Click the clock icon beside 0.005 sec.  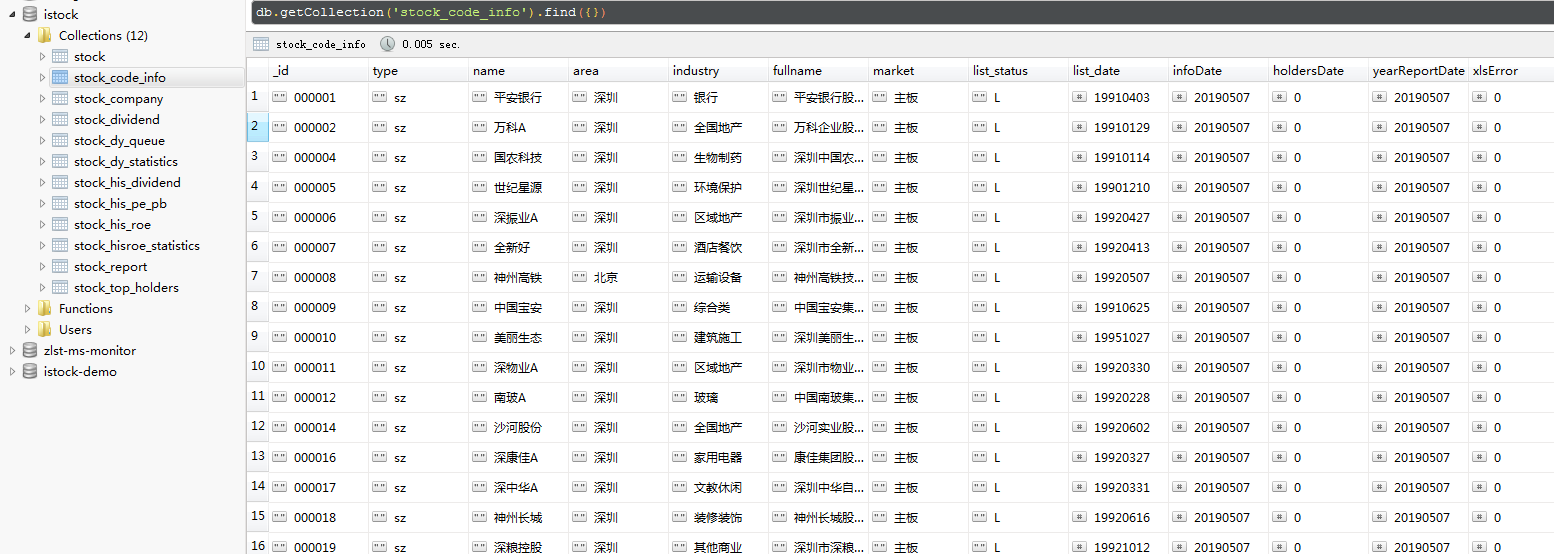pyautogui.click(x=387, y=44)
